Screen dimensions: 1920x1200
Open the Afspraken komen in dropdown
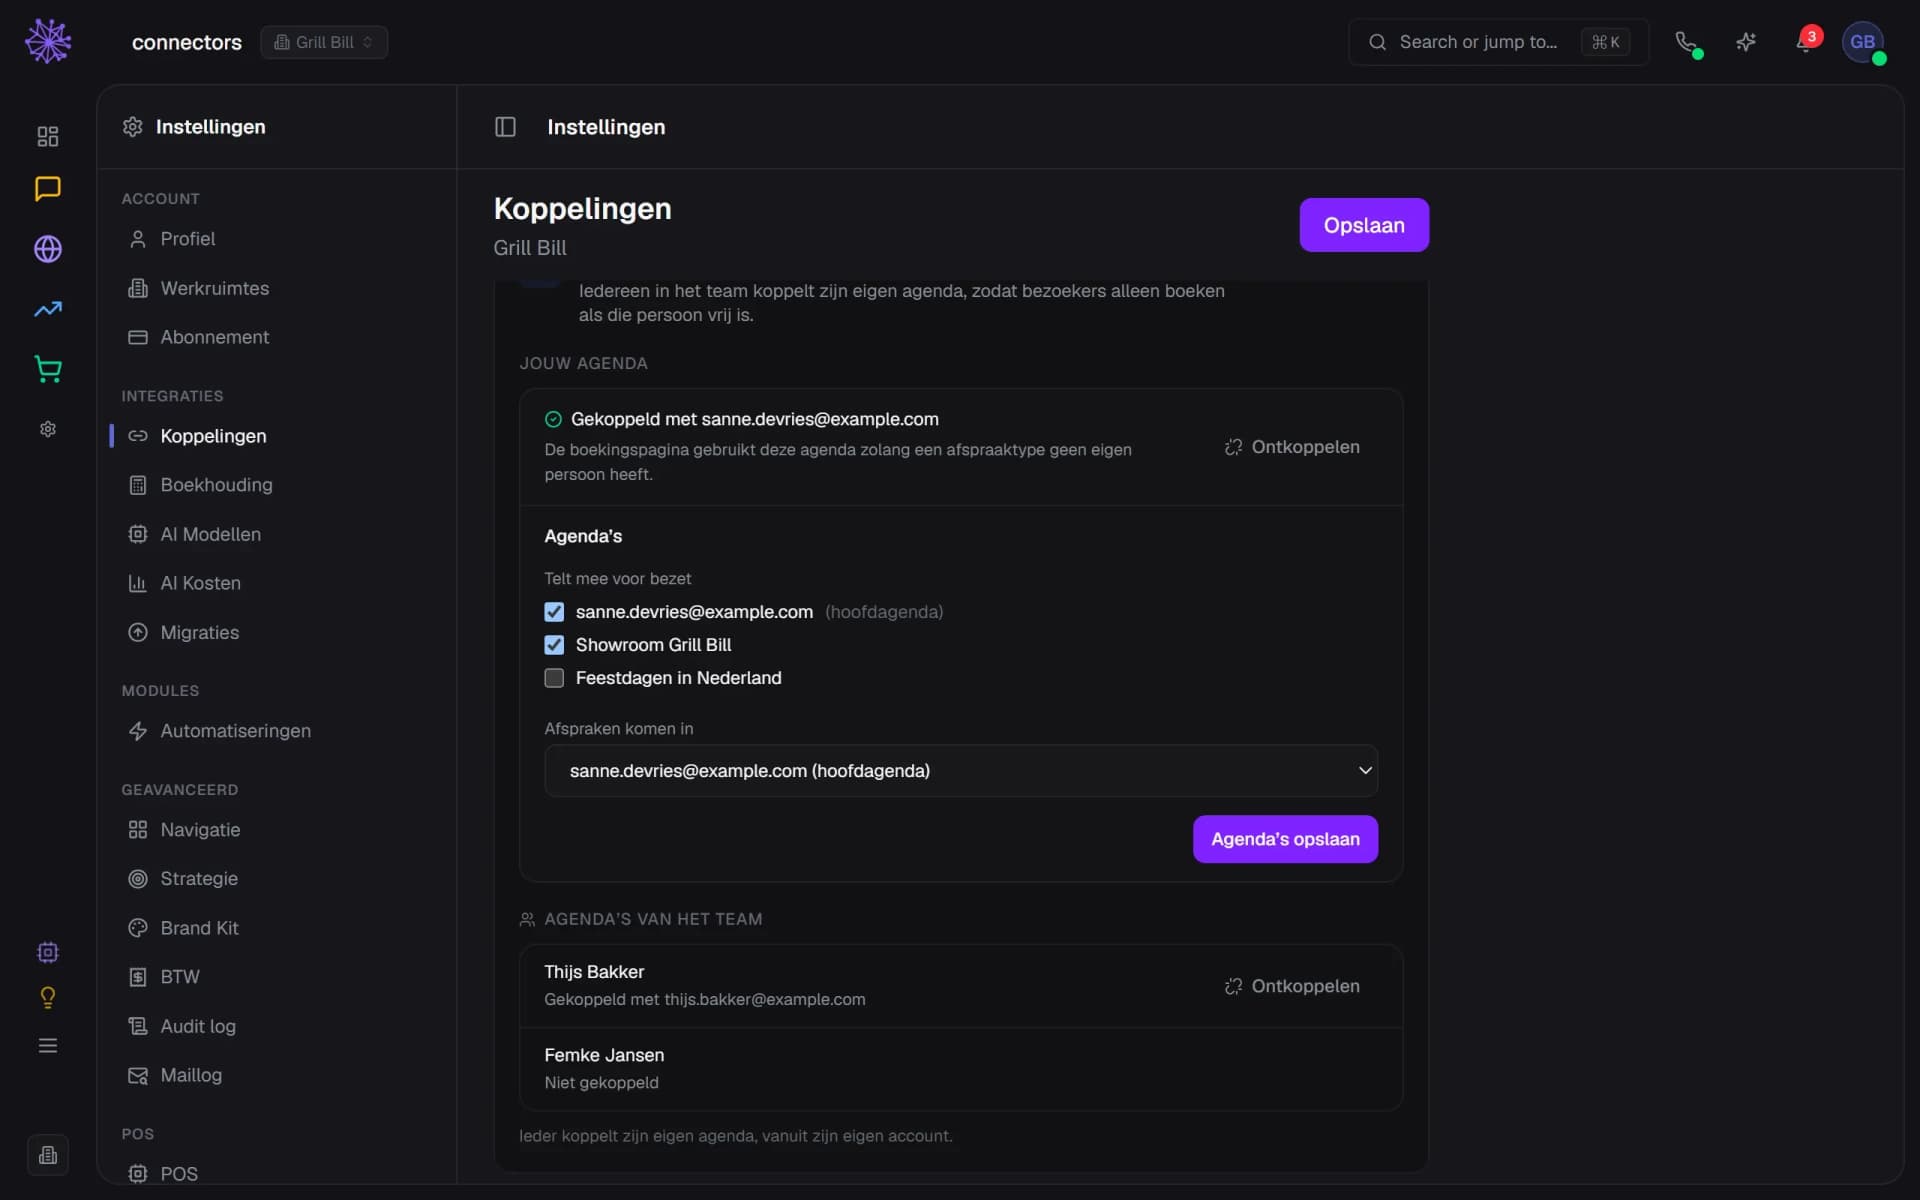[961, 771]
